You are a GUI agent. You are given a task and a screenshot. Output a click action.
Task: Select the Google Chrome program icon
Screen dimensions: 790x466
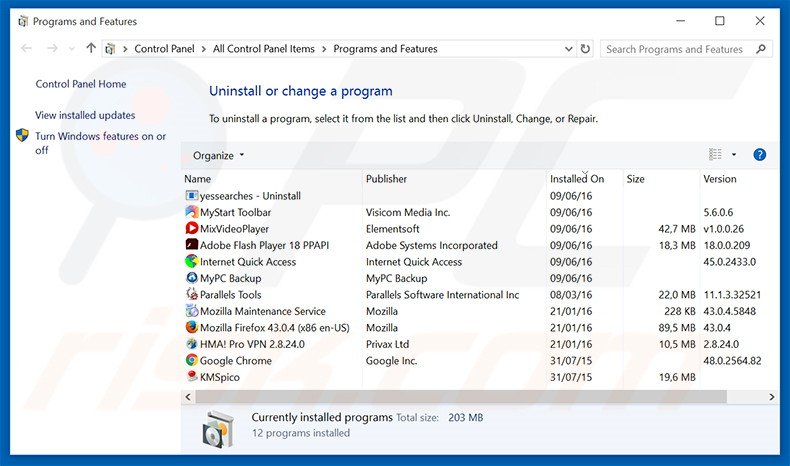pyautogui.click(x=192, y=361)
